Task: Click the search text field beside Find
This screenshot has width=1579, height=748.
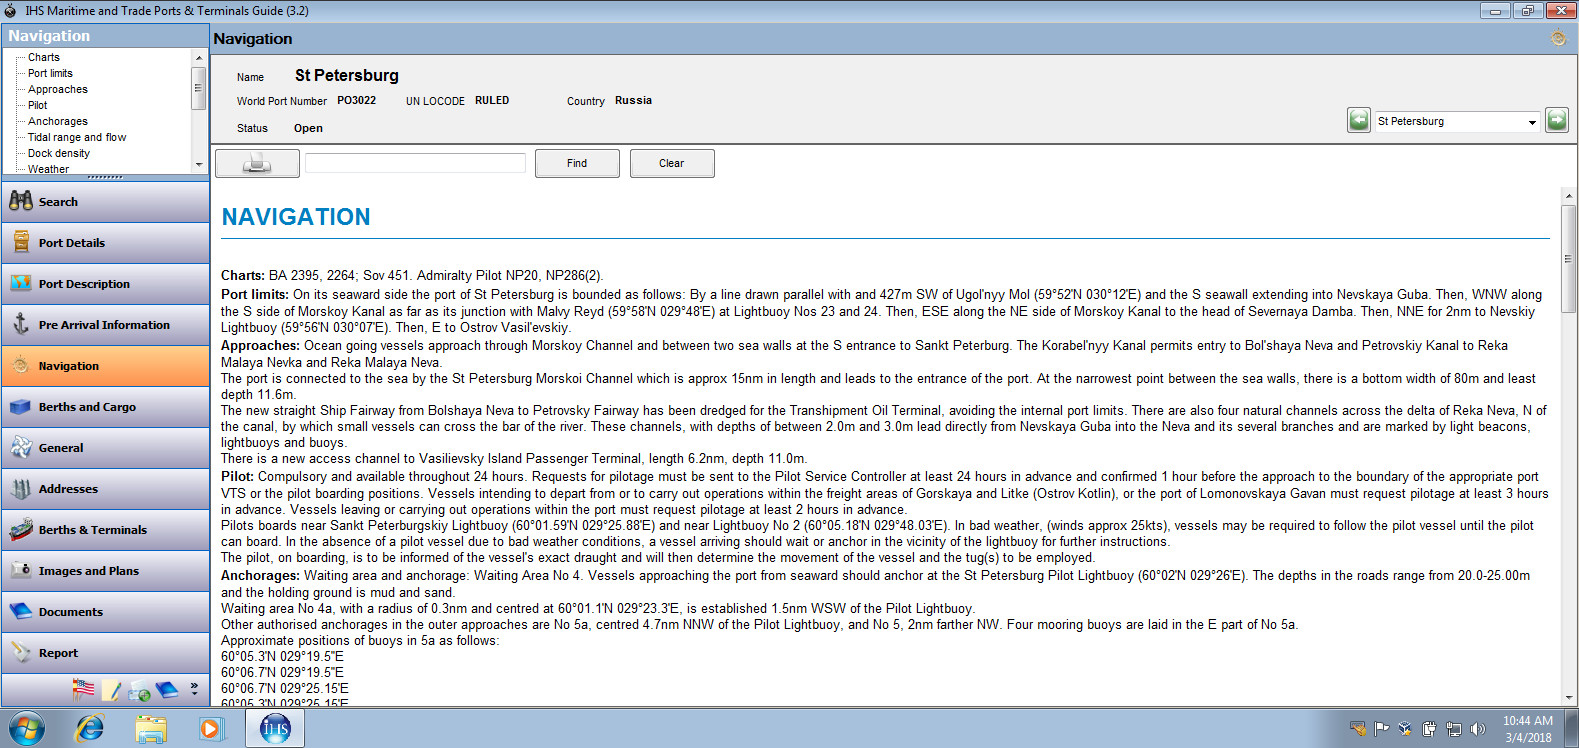Action: click(x=415, y=163)
